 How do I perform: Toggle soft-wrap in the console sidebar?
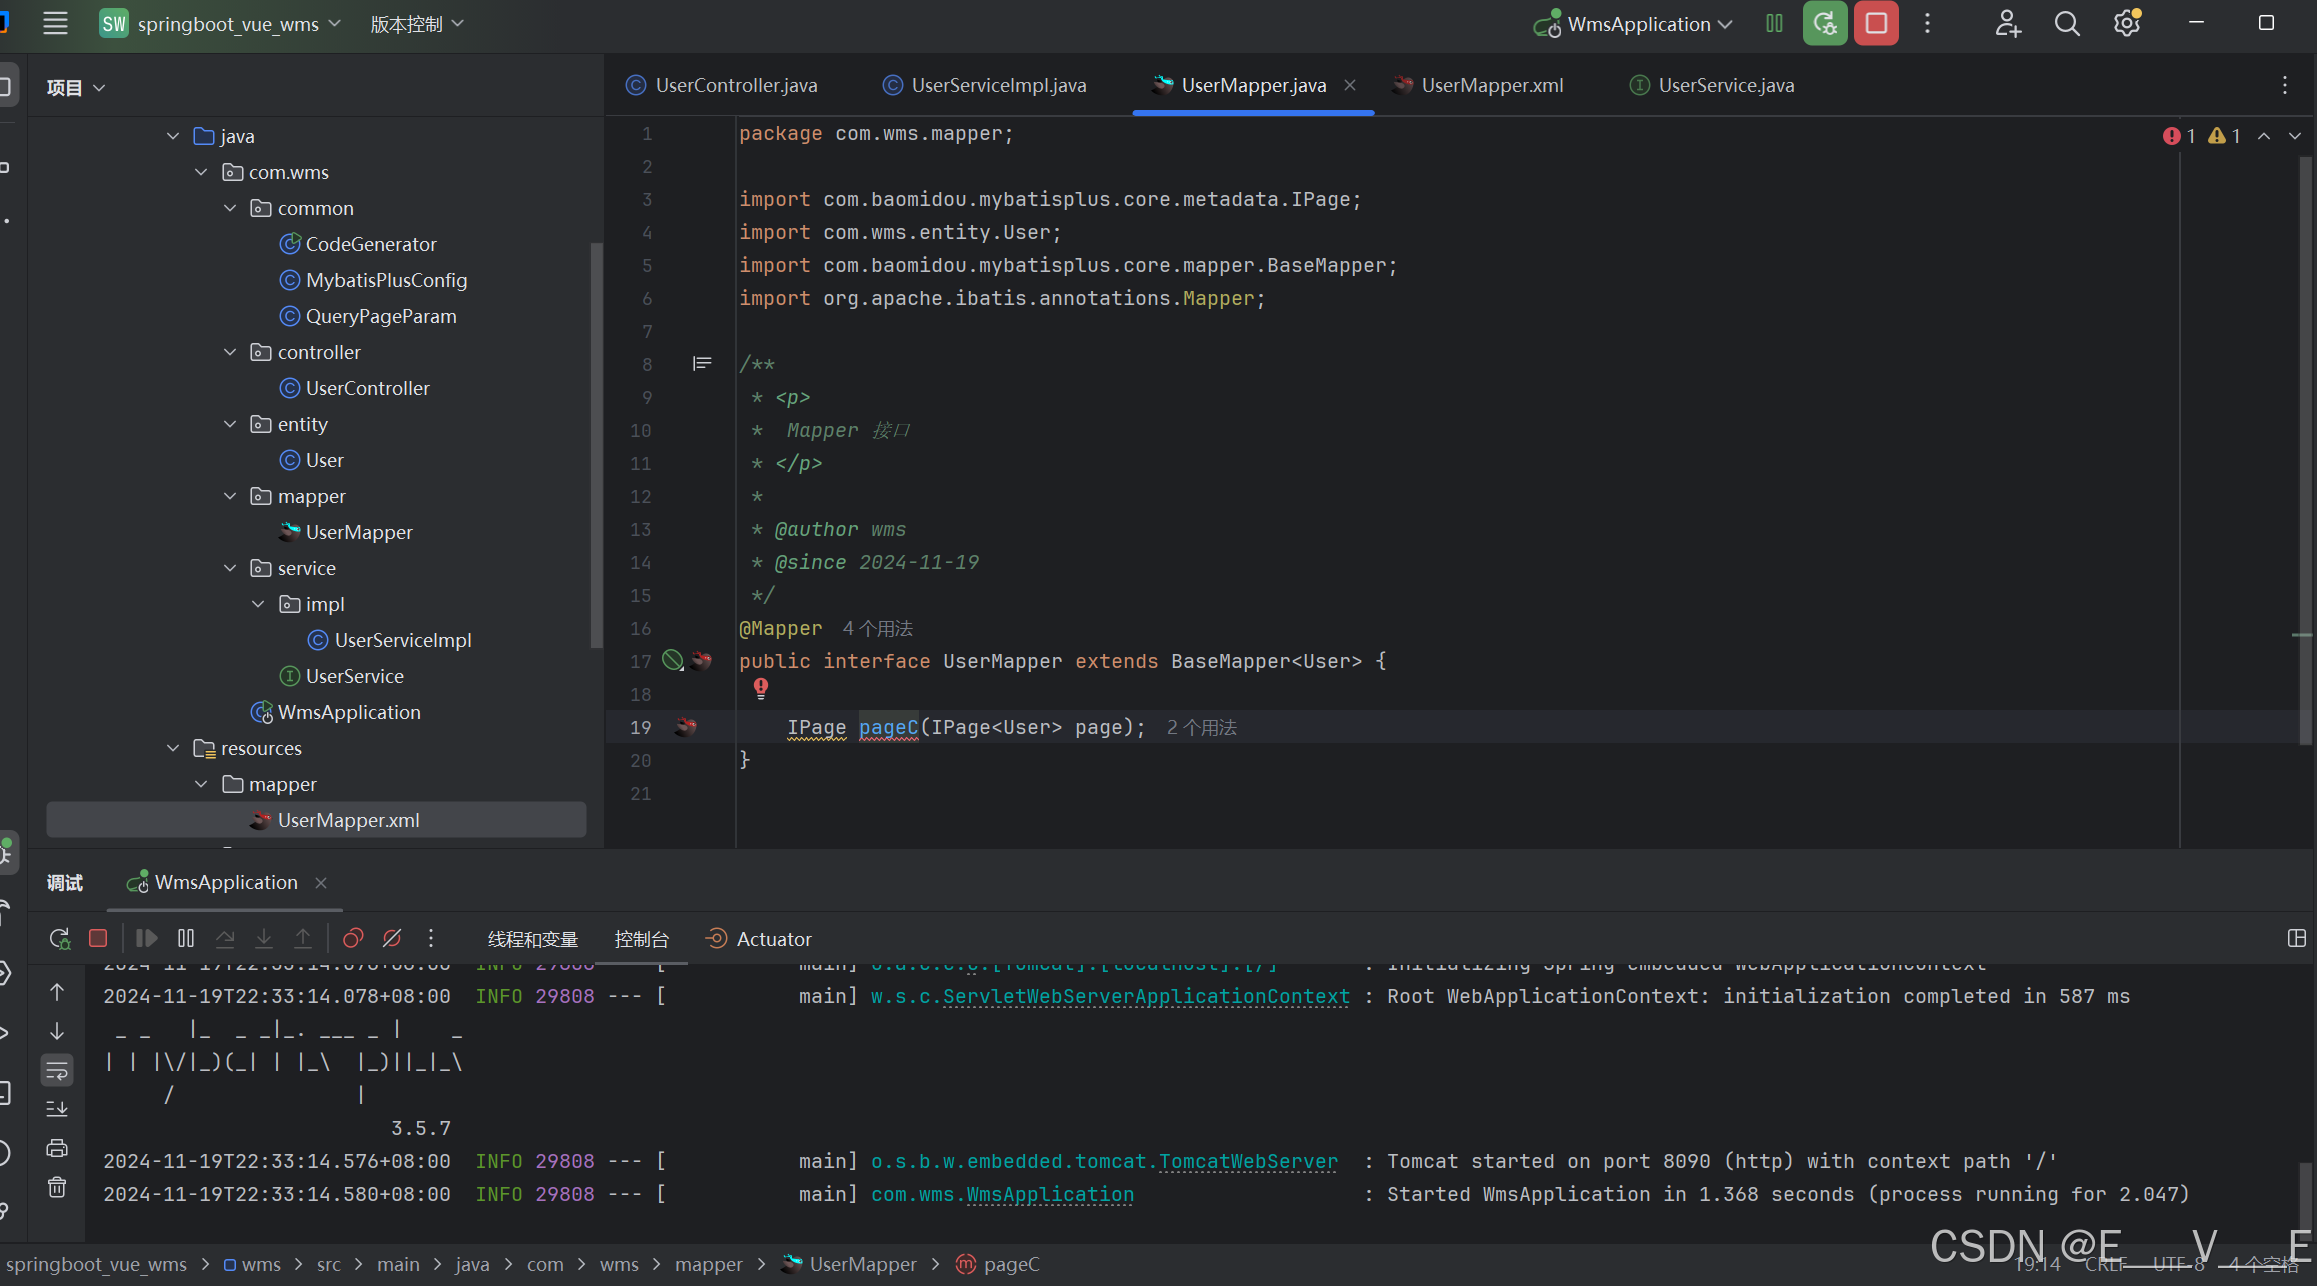click(x=57, y=1071)
